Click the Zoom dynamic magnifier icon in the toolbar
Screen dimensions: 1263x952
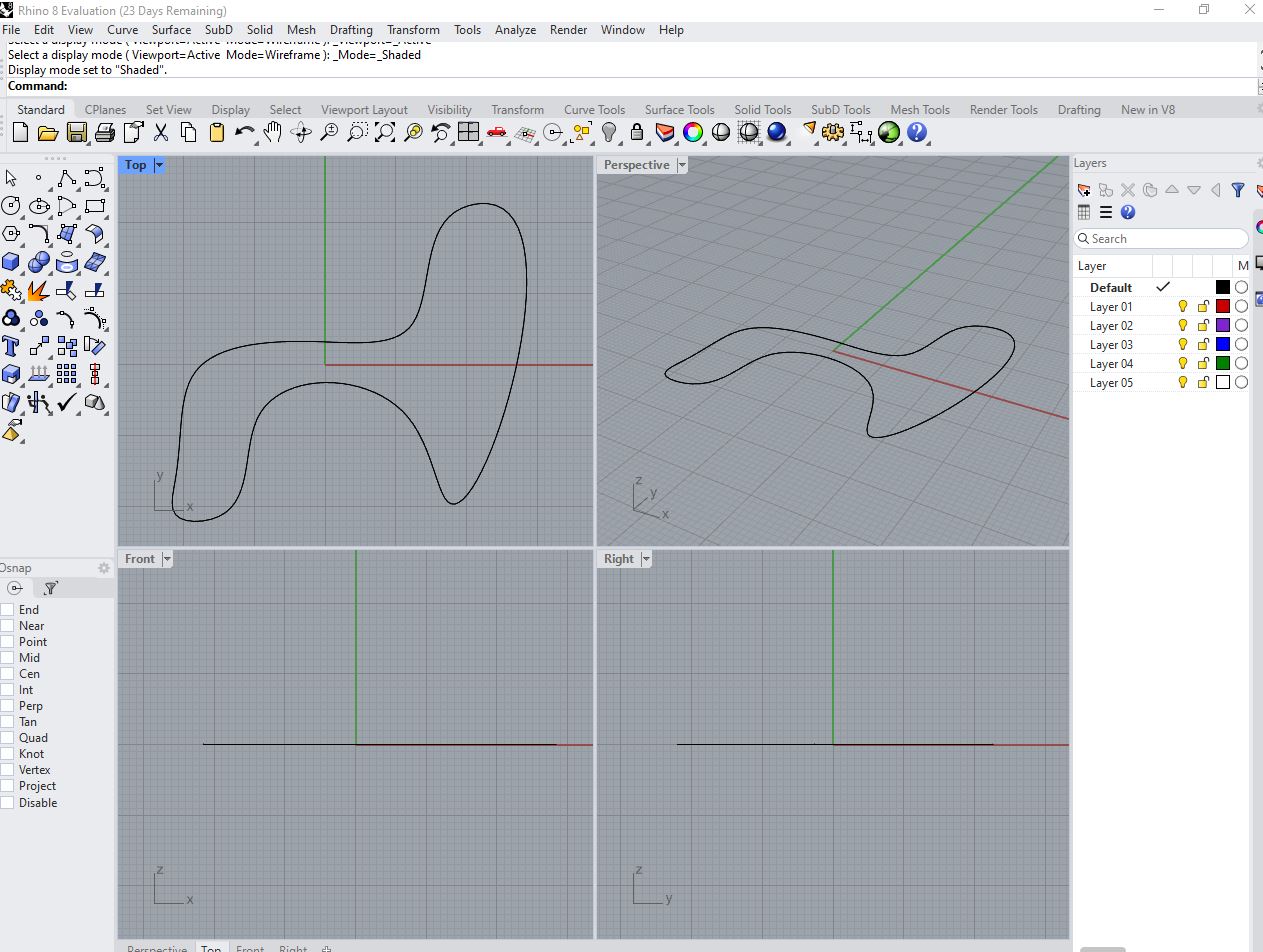point(330,132)
